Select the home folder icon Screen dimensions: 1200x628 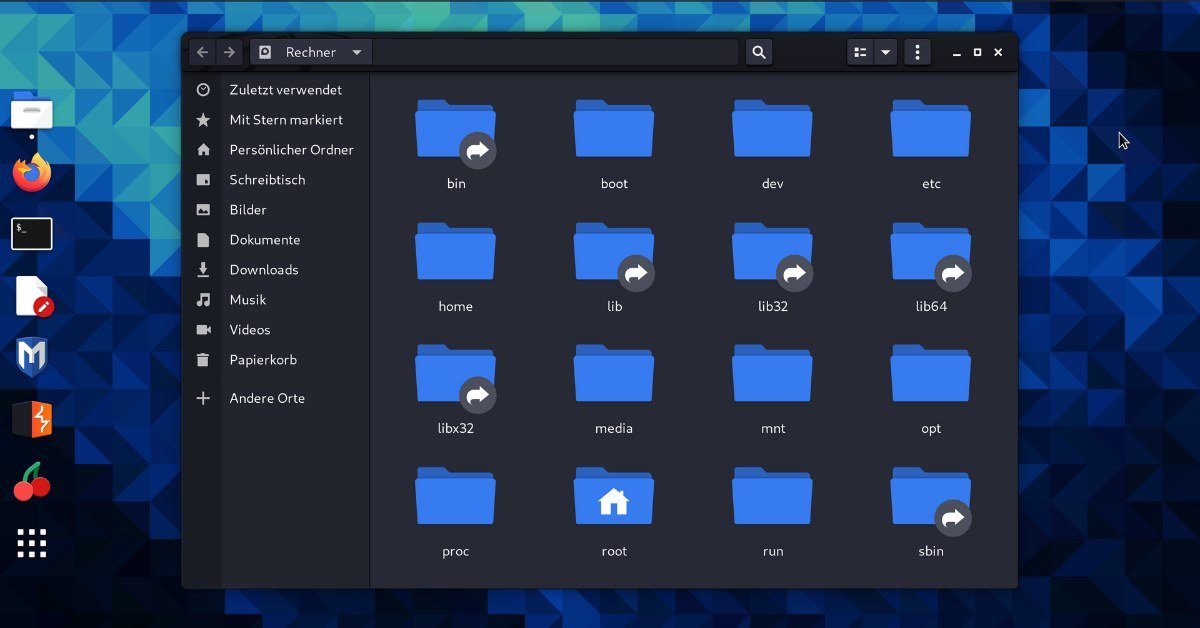tap(455, 252)
